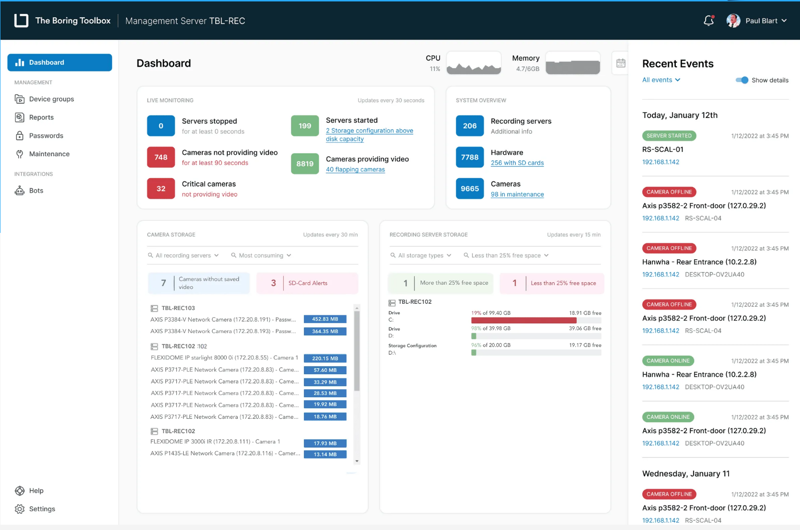The width and height of the screenshot is (800, 530).
Task: Open the All storage types dropdown
Action: (x=421, y=256)
